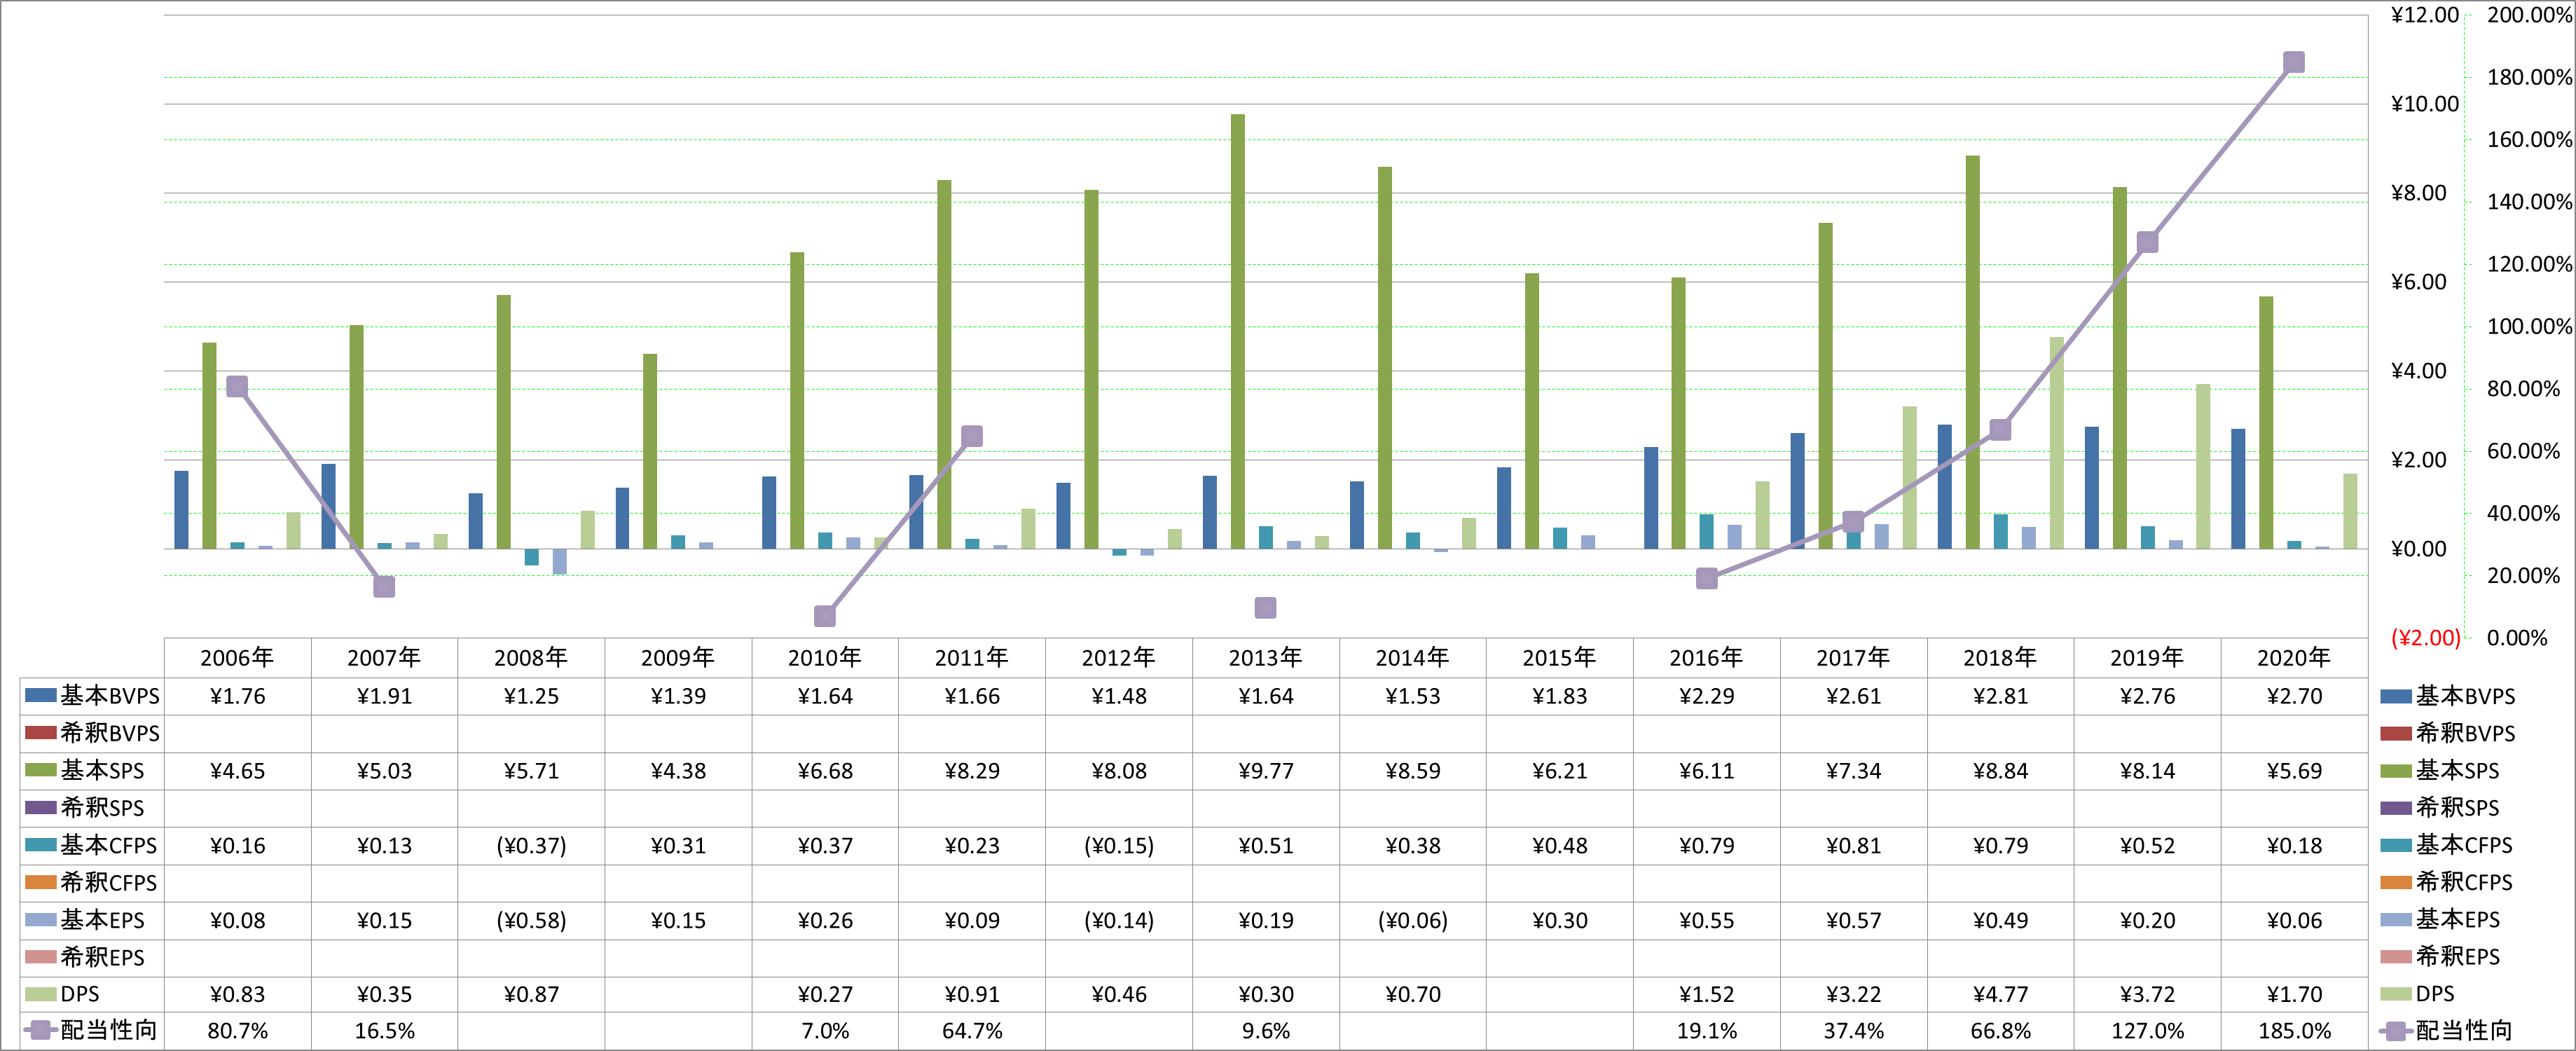2576x1051 pixels.
Task: Click the 基本CFPS value (¥0.37) for 2008
Action: pos(531,846)
